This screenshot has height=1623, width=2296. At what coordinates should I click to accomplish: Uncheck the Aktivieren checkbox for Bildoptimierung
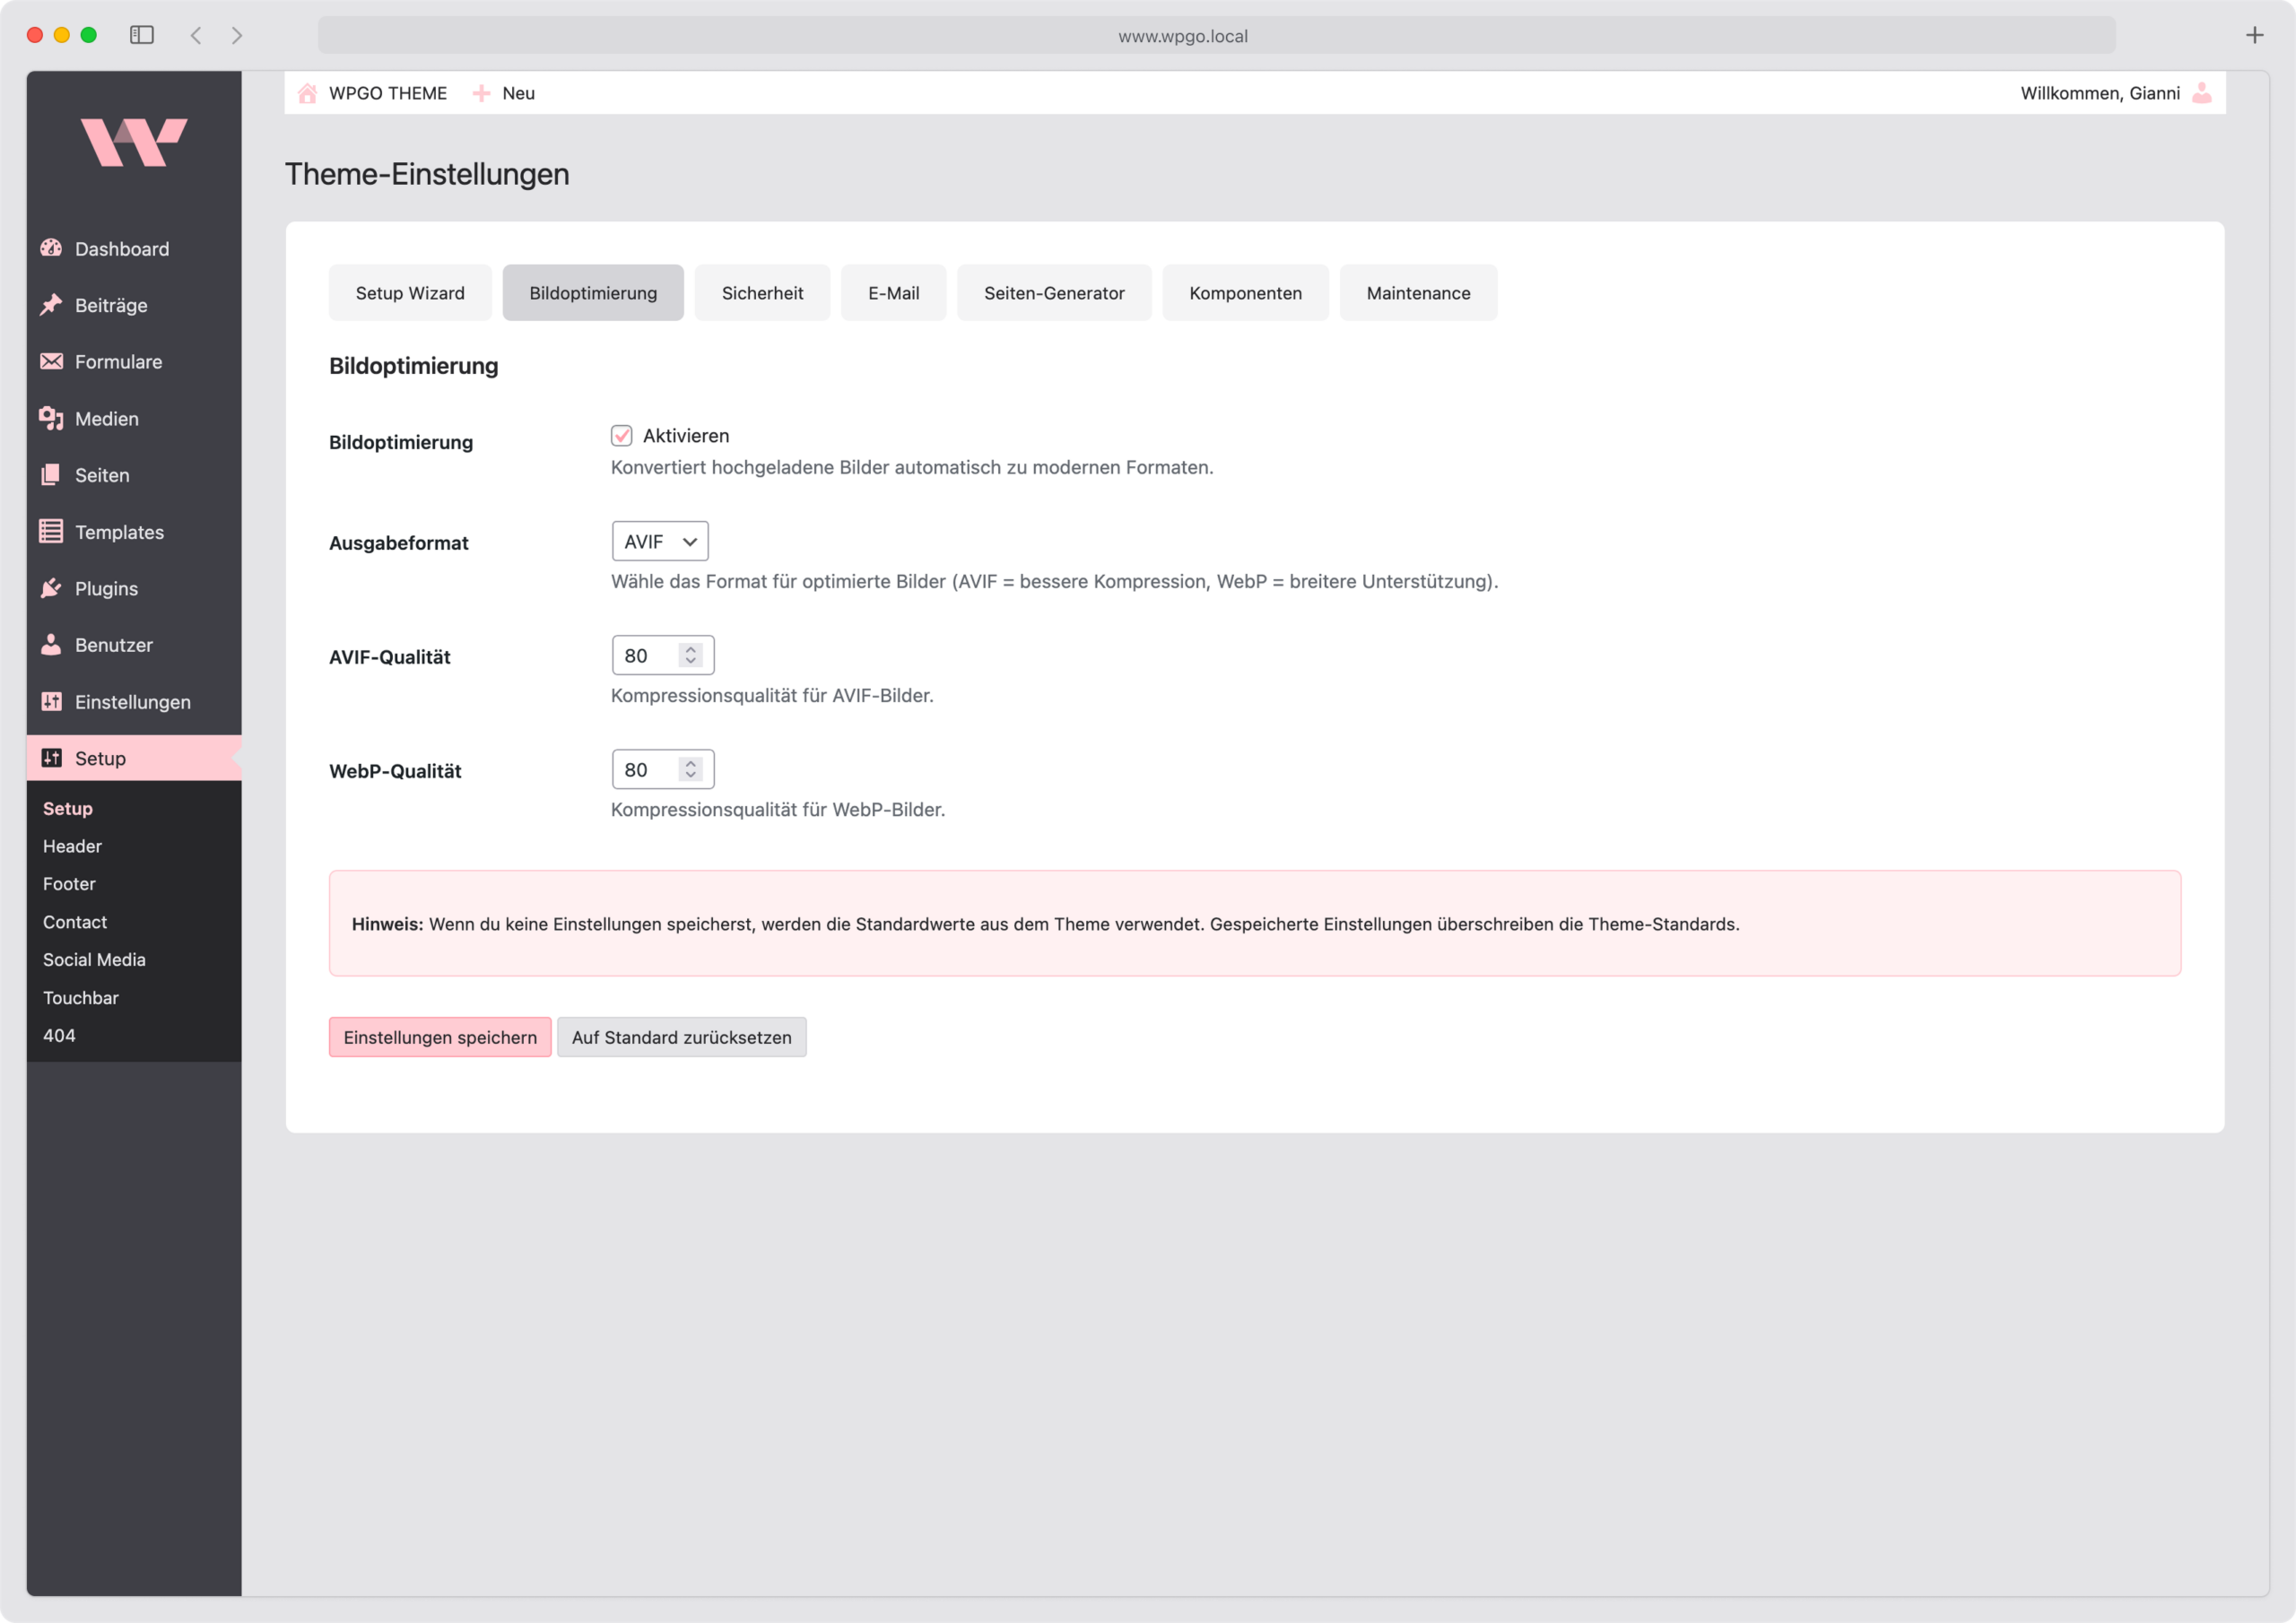click(621, 436)
